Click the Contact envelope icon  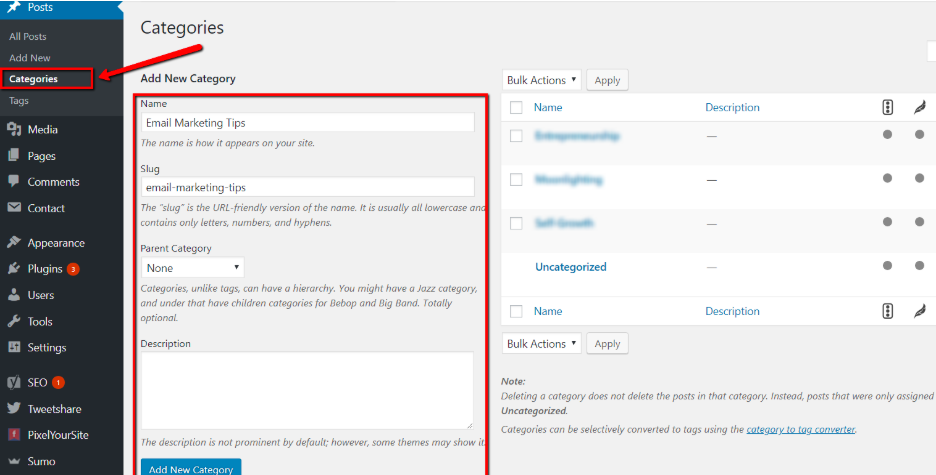click(14, 208)
